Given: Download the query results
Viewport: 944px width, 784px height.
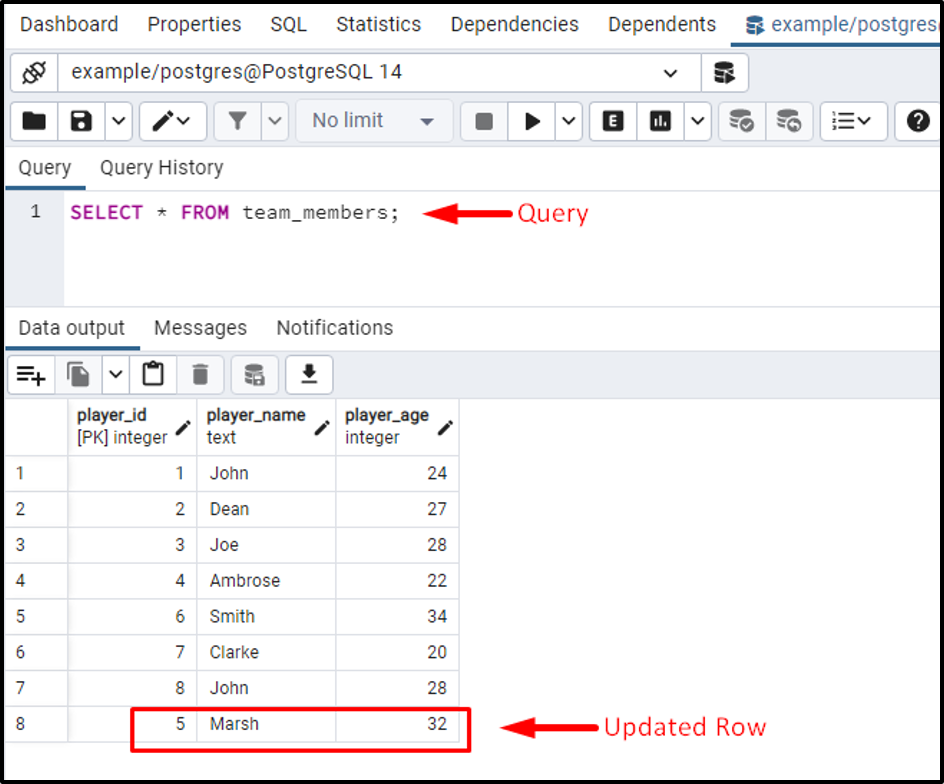Looking at the screenshot, I should (x=309, y=374).
